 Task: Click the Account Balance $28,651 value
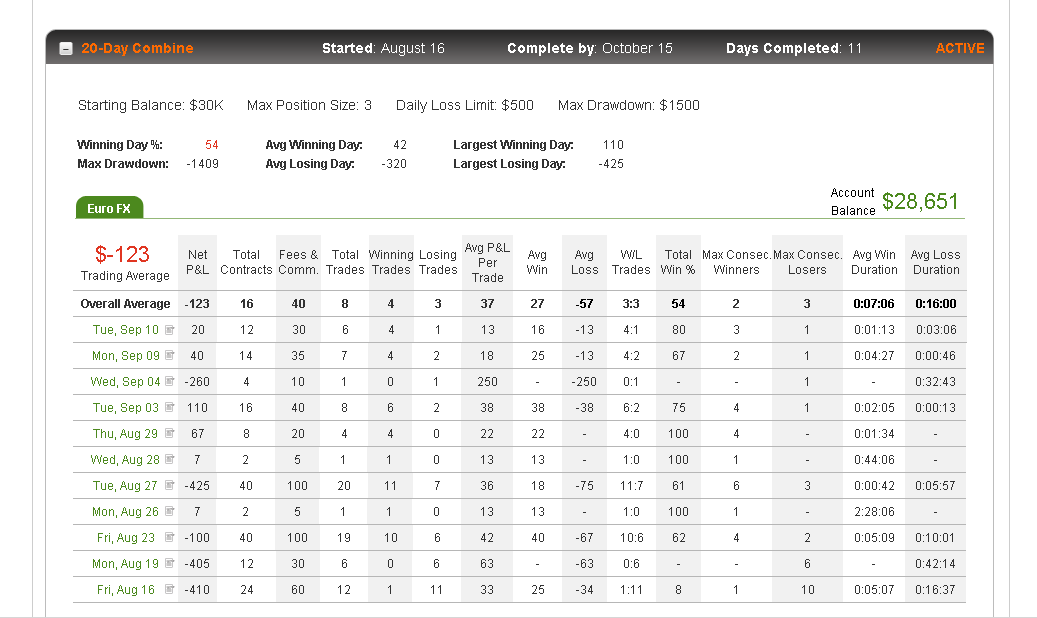point(920,201)
